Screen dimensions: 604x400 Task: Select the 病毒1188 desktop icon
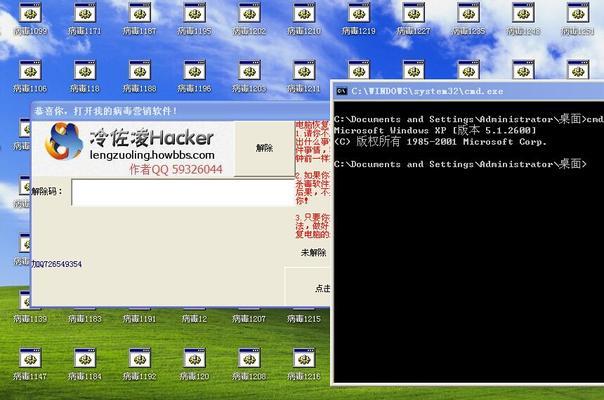pos(139,77)
